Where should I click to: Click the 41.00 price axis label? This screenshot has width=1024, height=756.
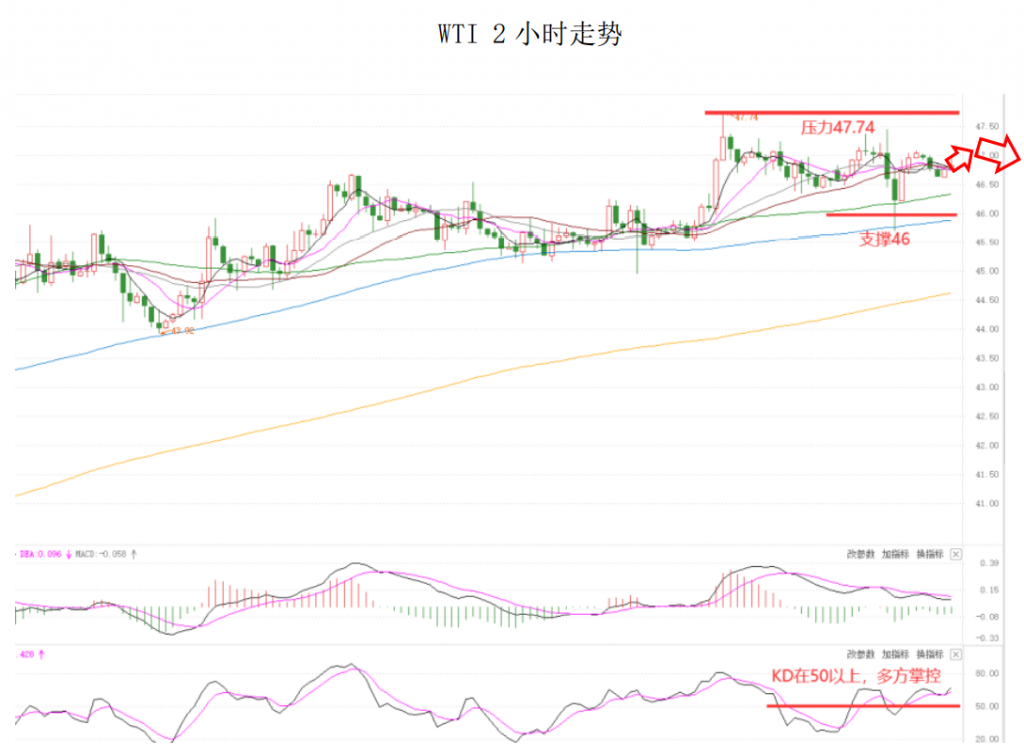987,503
